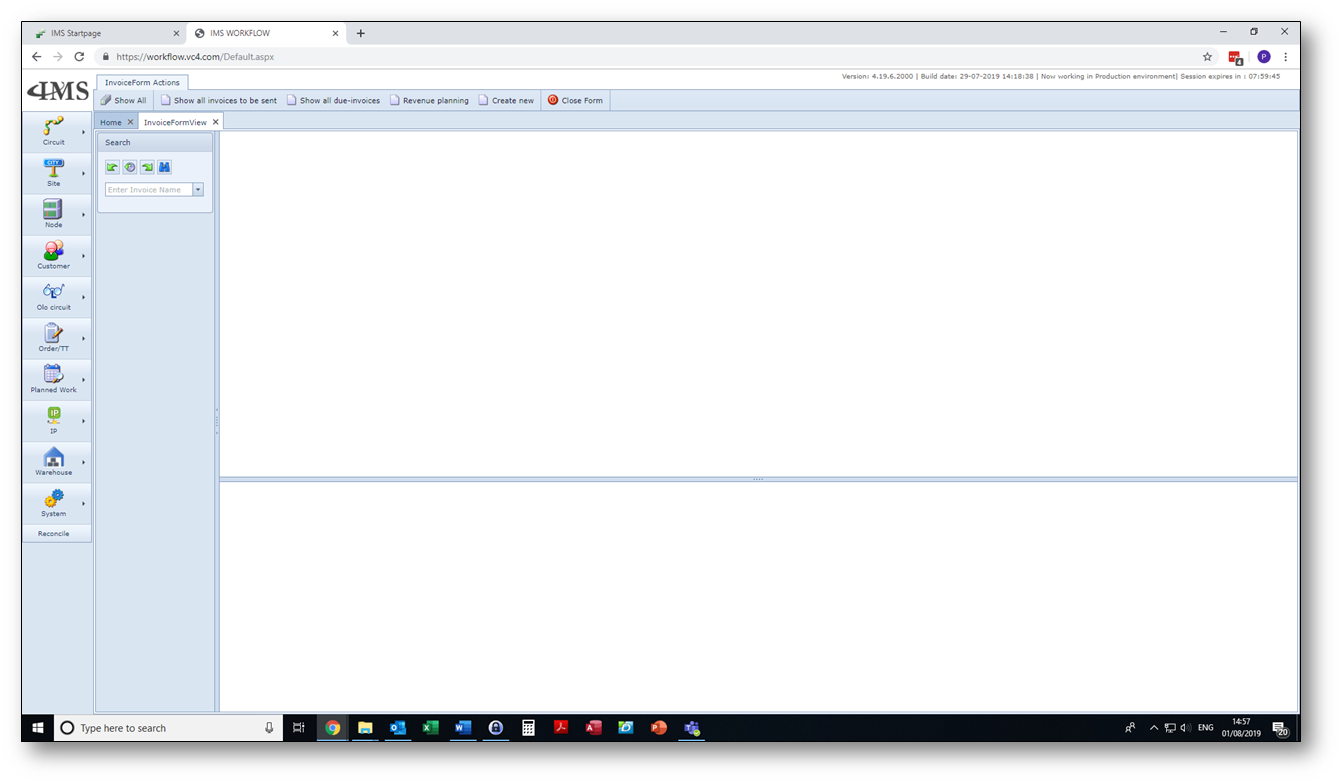Click the green forward-arrow search icon
Image resolution: width=1343 pixels, height=784 pixels.
click(147, 167)
